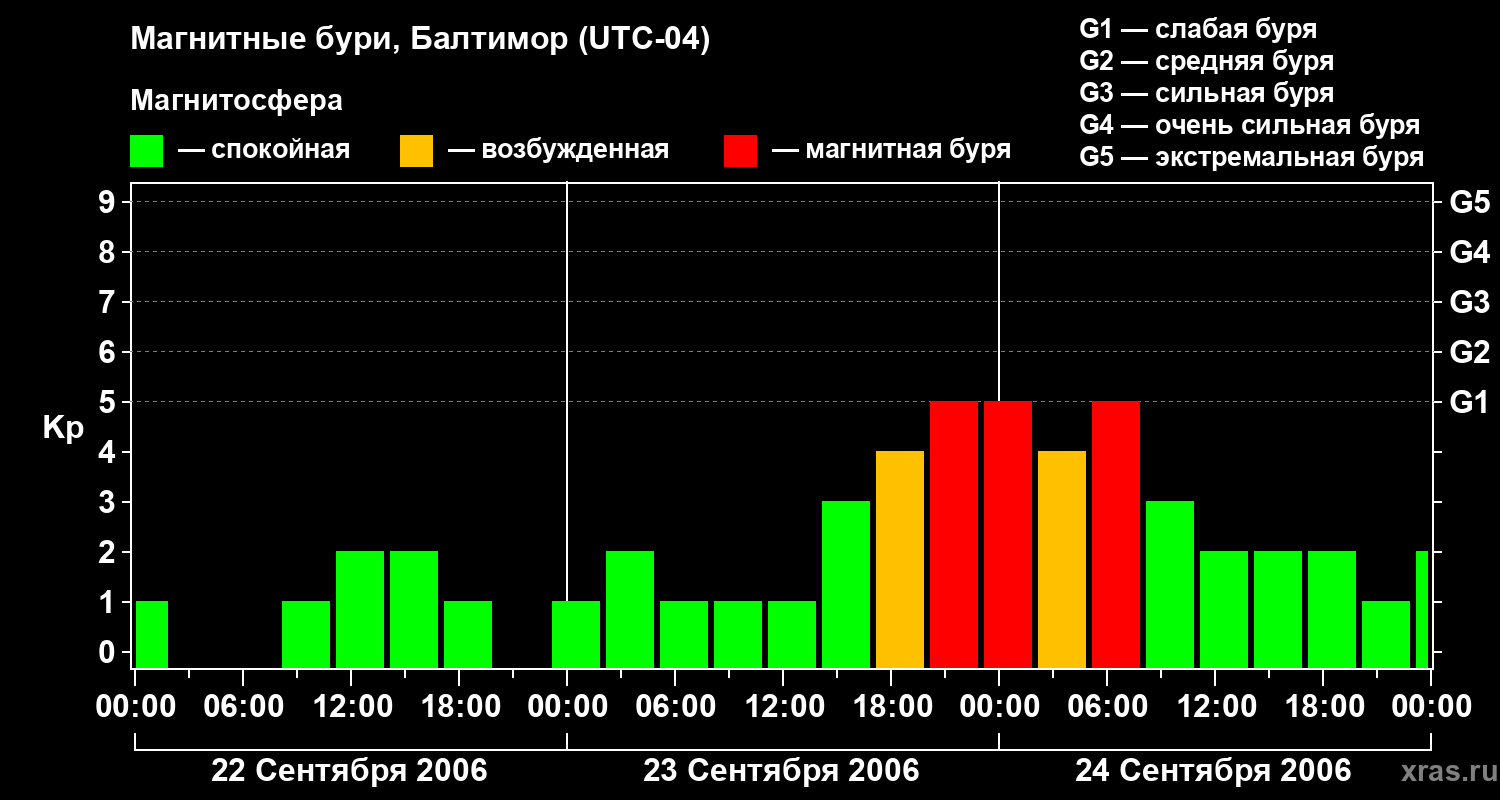Click the 'Магнитосфера' heading

point(237,101)
